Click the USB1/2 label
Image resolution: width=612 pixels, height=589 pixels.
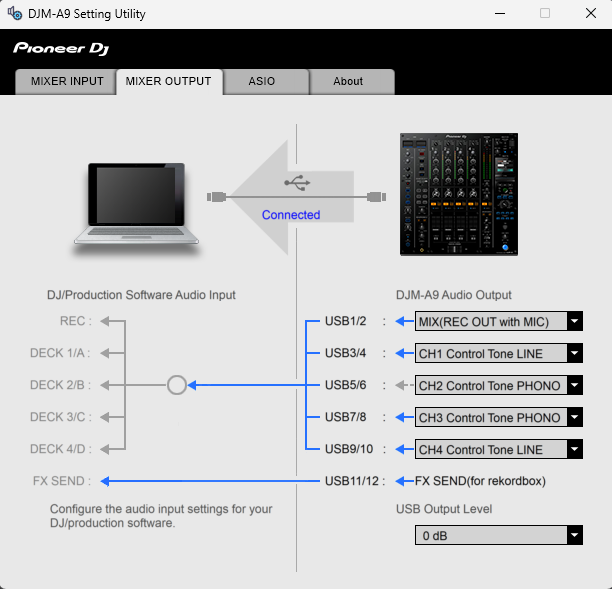coord(345,321)
